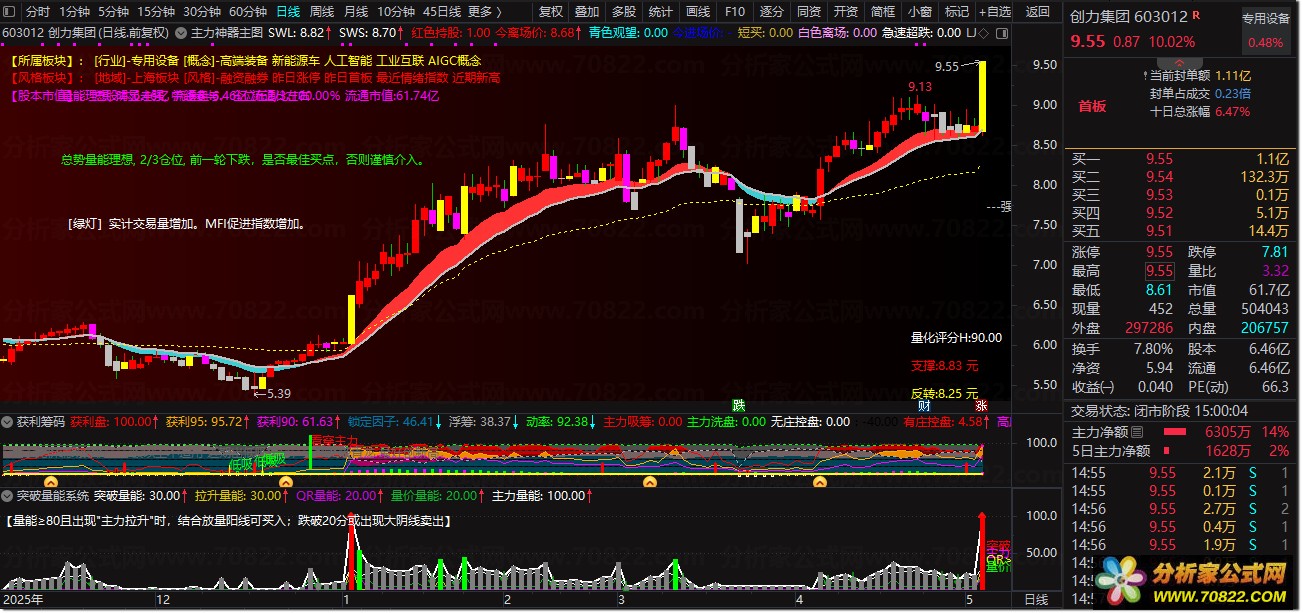Open the 专用设备 sector box

[x=1265, y=18]
